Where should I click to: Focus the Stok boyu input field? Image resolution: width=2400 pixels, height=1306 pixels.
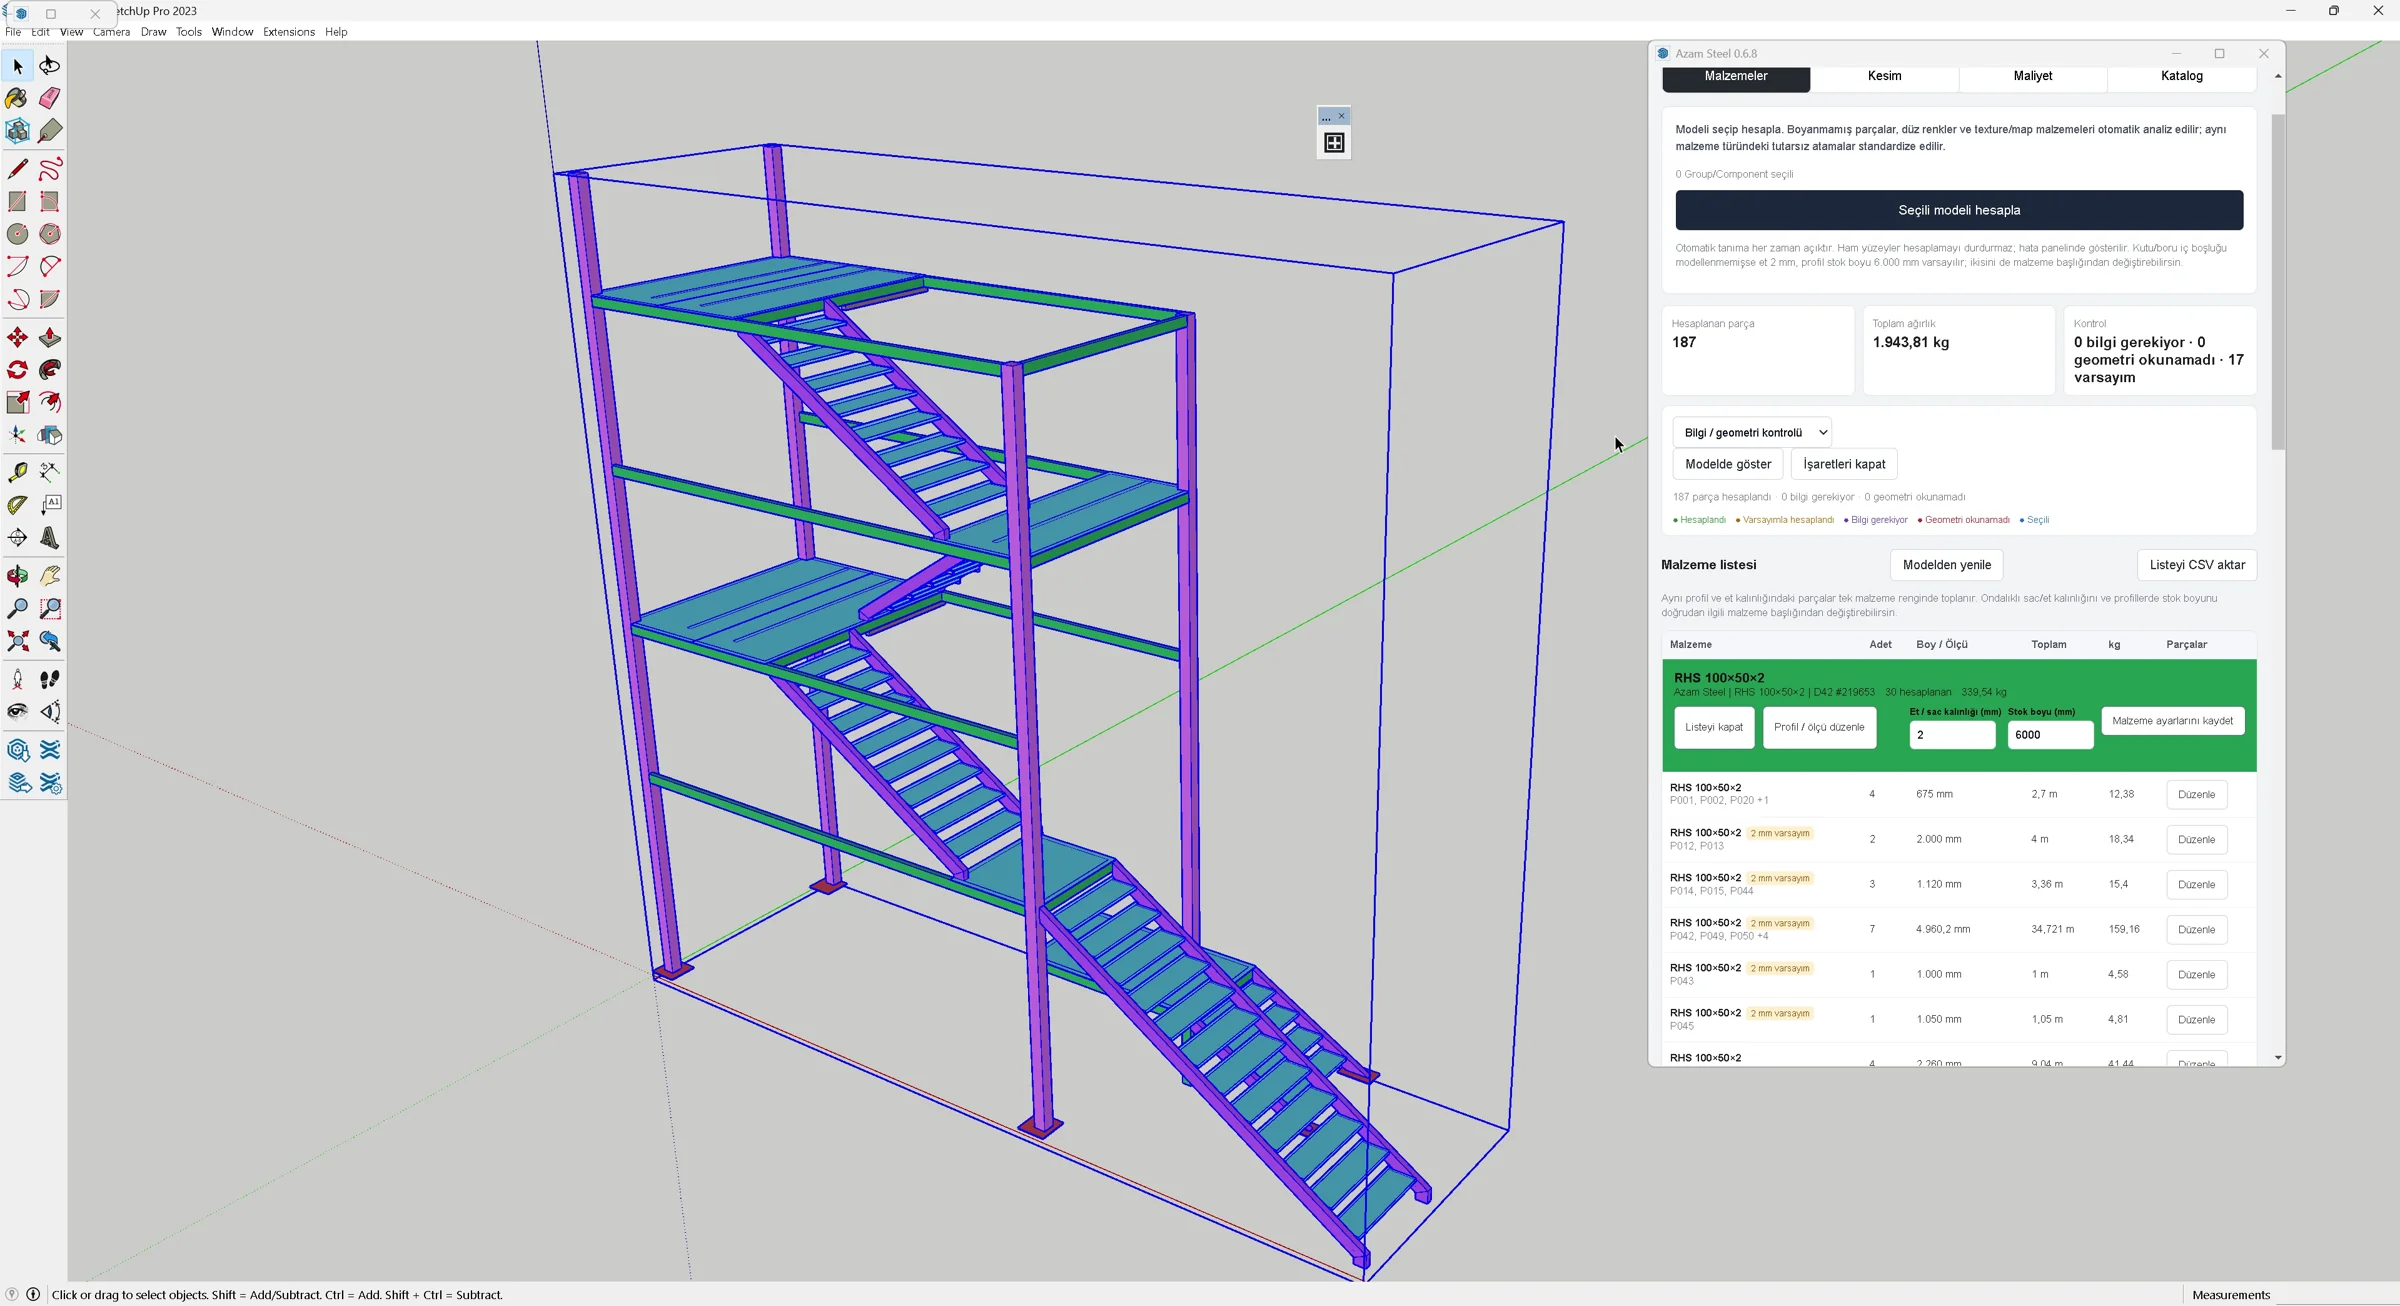point(2050,735)
